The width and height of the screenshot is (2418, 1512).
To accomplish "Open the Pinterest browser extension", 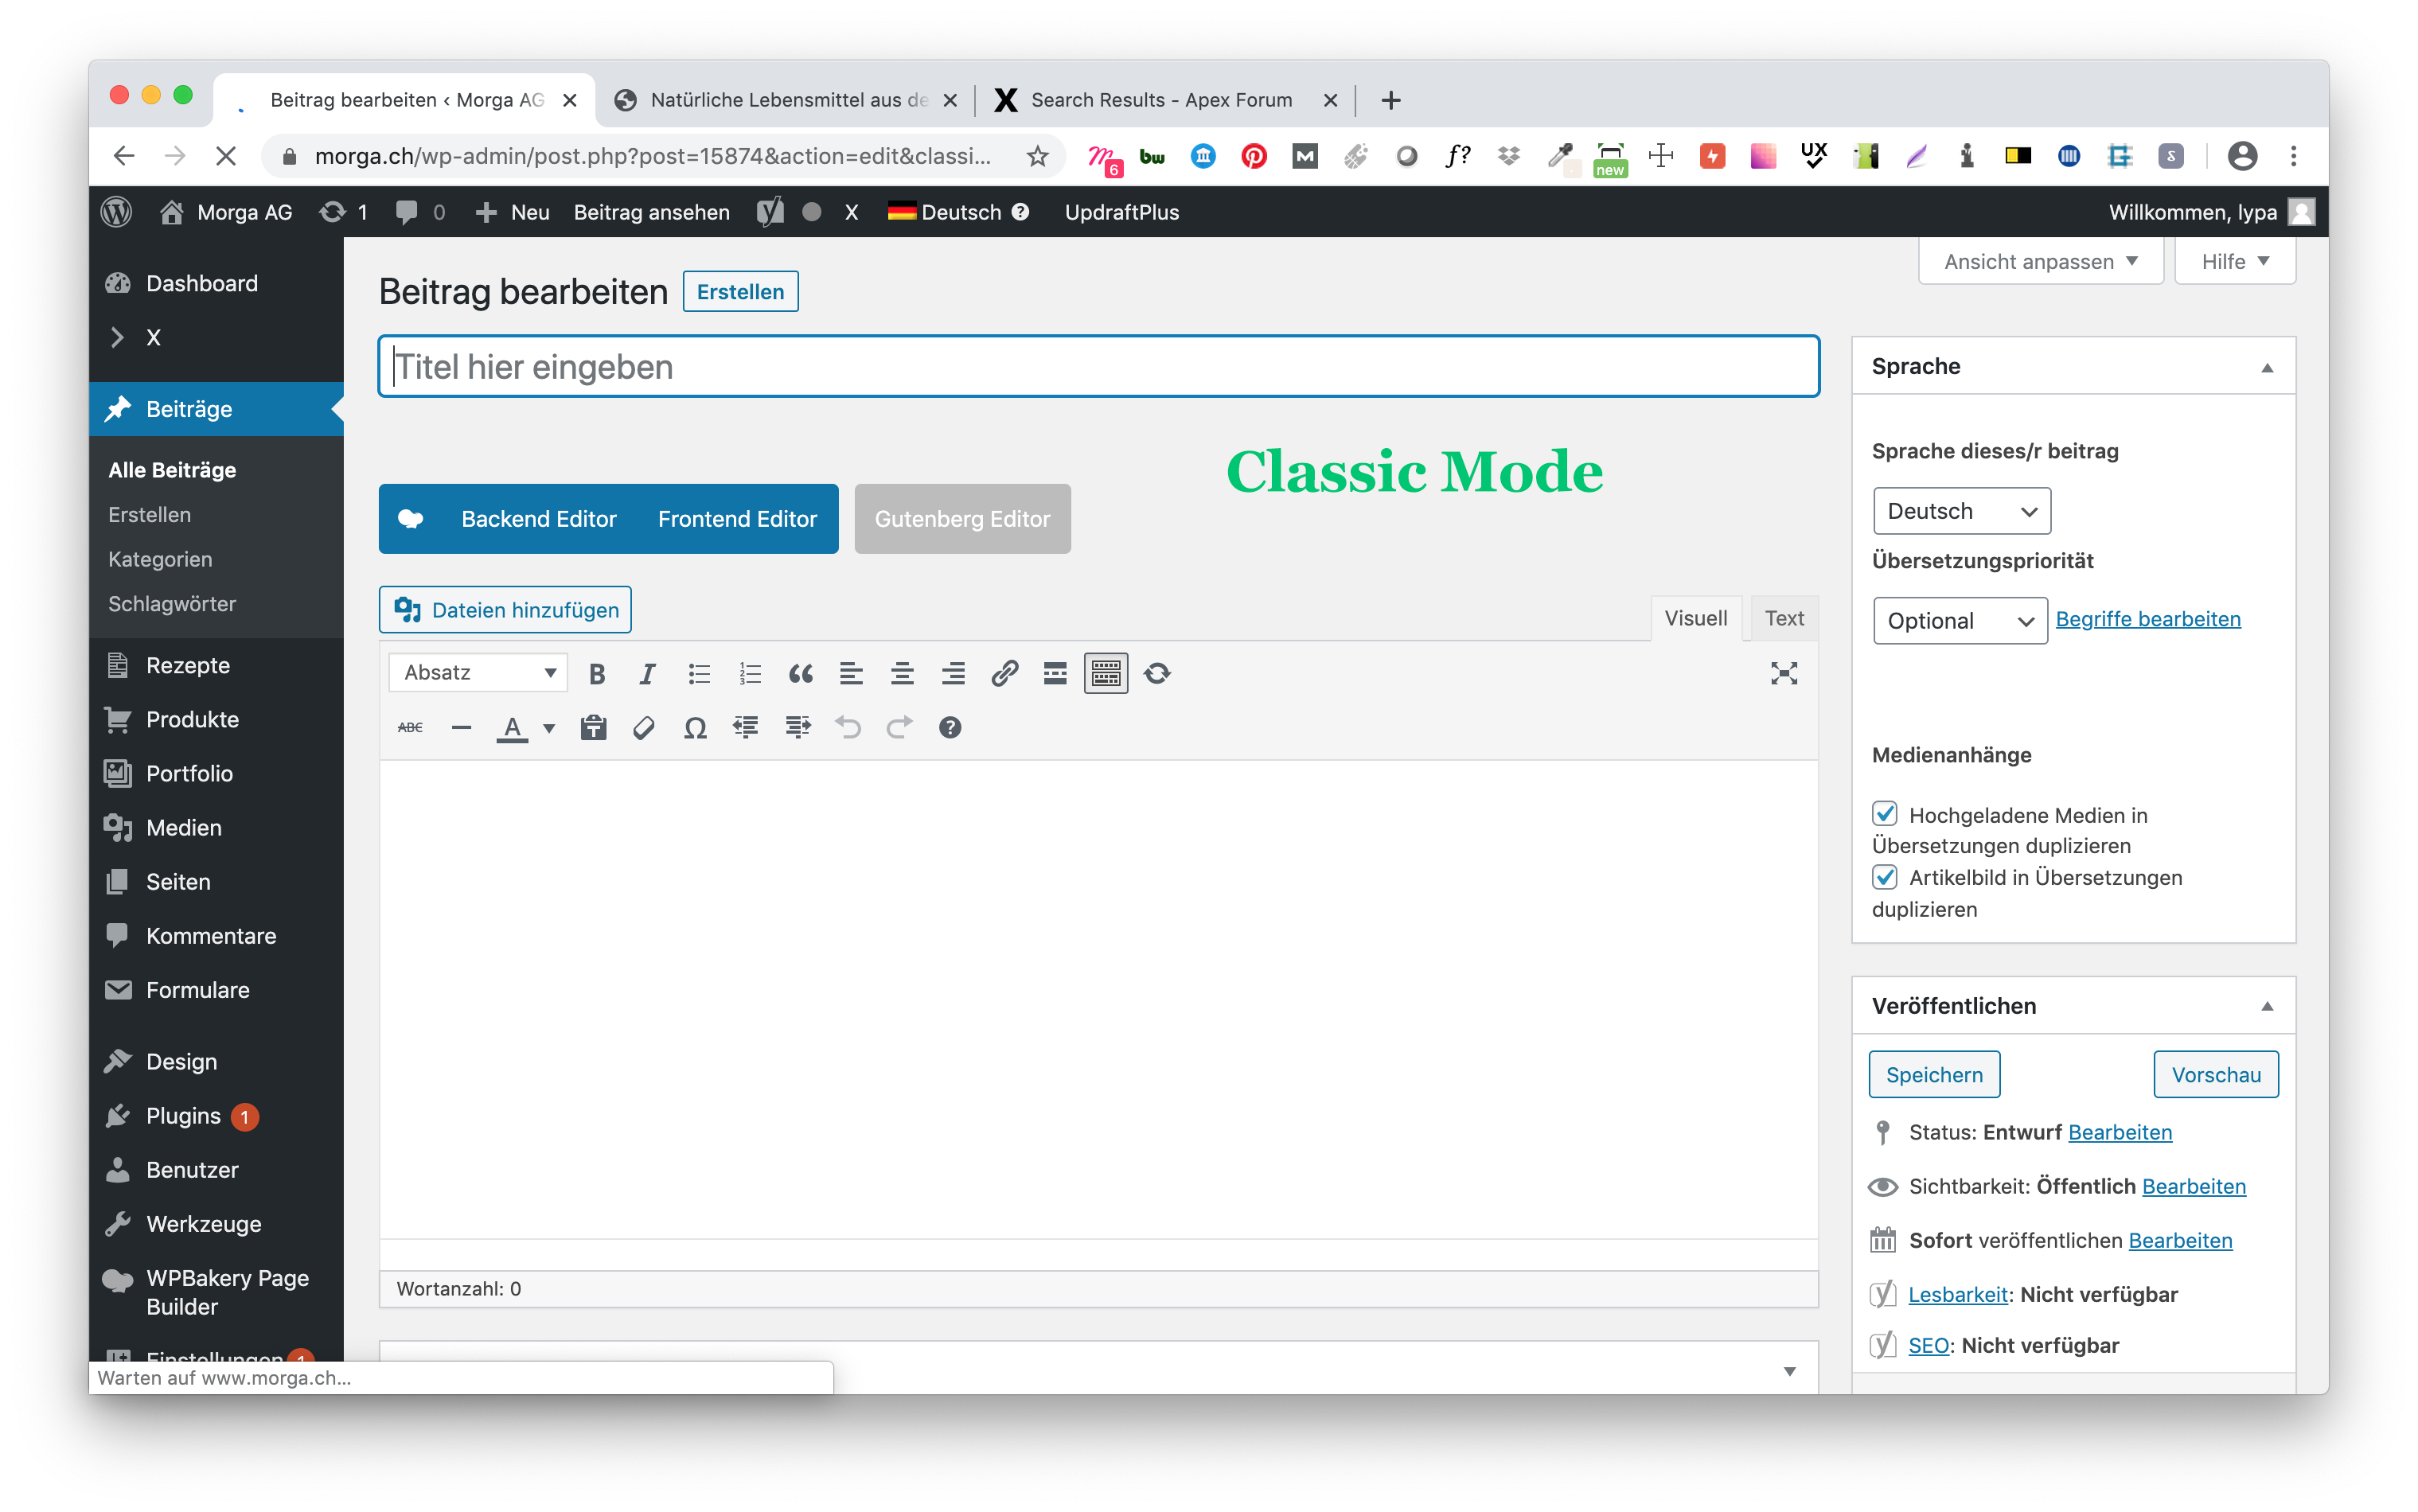I will (1253, 156).
